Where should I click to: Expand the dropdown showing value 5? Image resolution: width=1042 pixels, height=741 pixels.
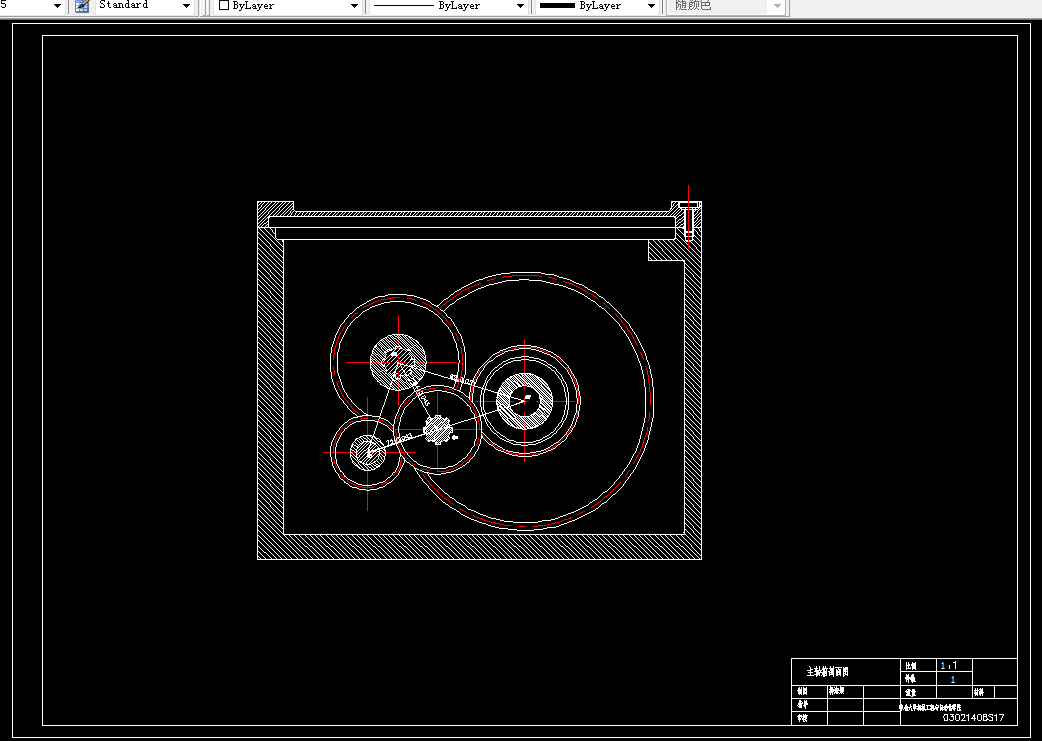click(57, 6)
